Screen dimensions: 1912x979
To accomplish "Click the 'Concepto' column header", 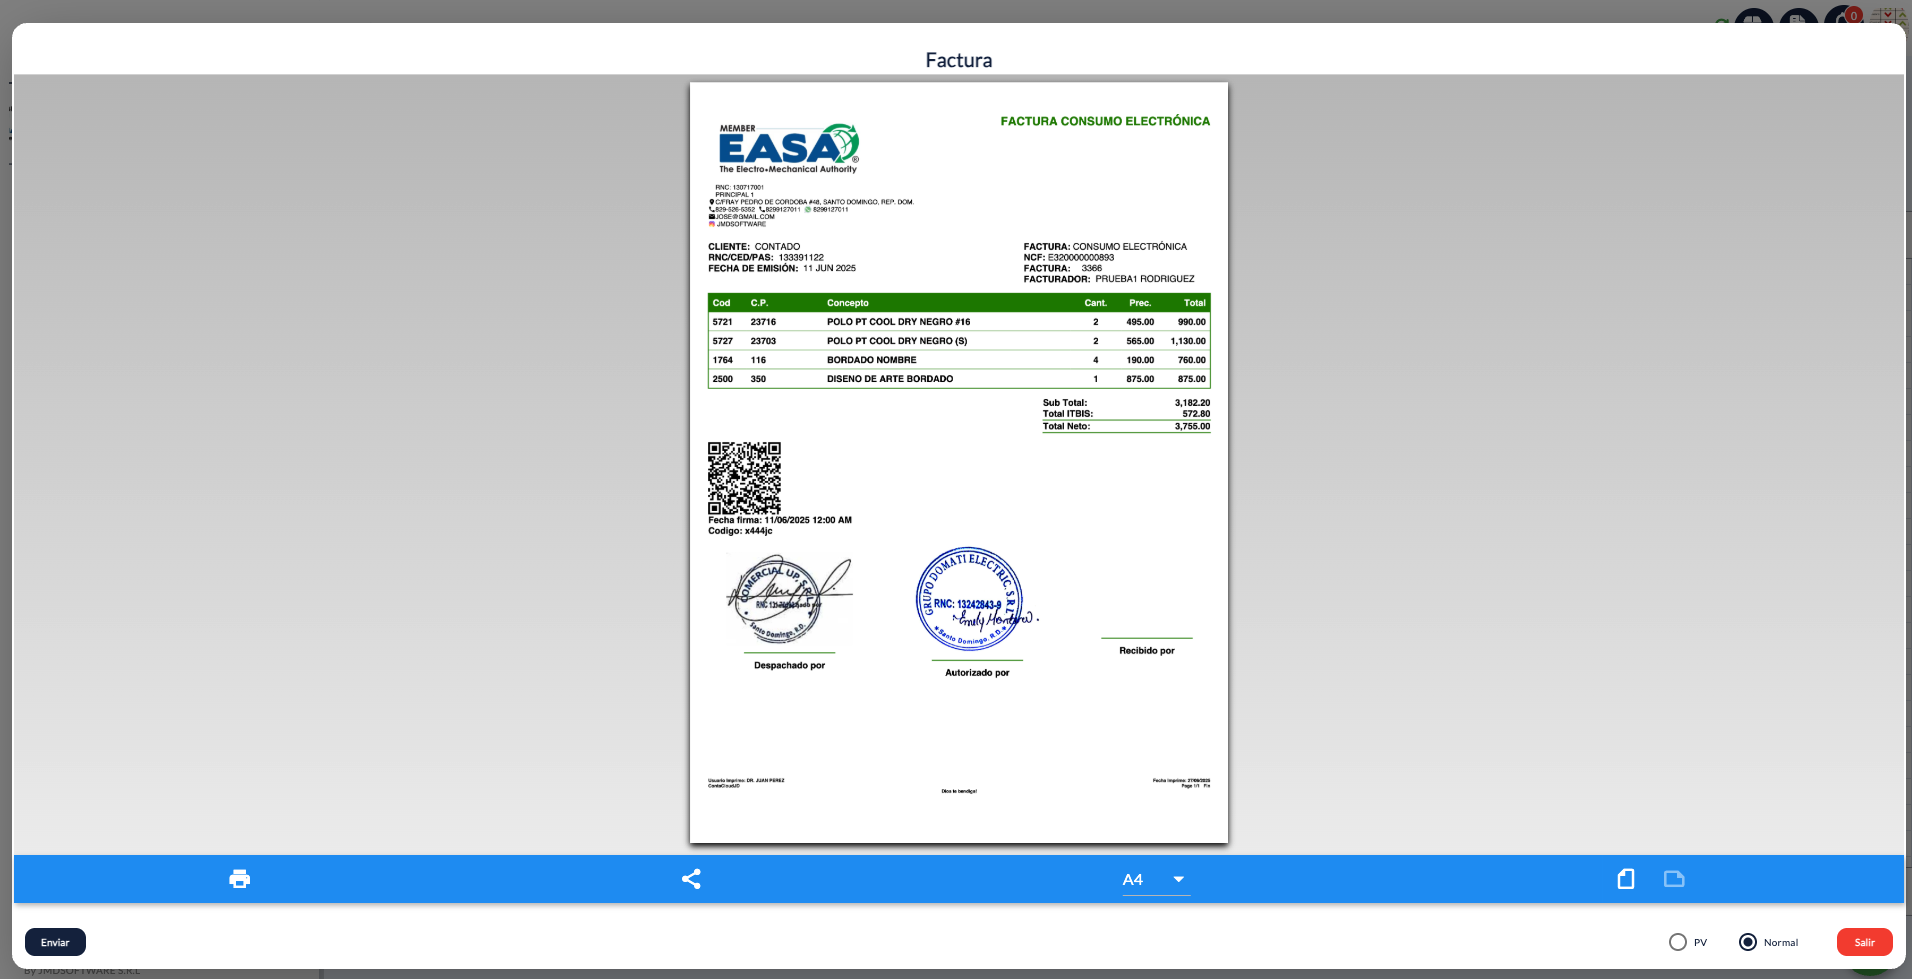I will point(848,303).
